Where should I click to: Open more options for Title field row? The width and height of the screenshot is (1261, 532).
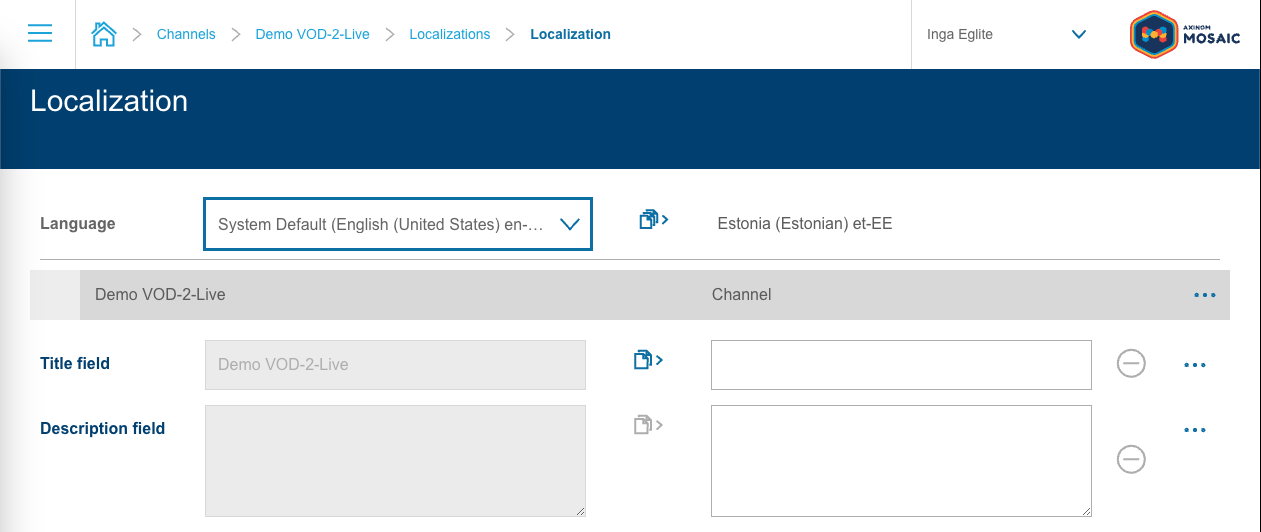coord(1195,365)
